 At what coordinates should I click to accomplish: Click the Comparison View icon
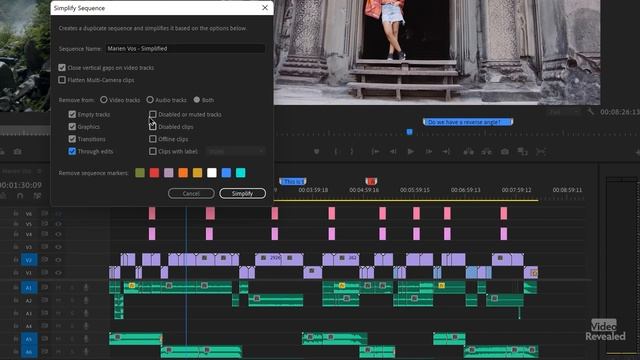523,151
